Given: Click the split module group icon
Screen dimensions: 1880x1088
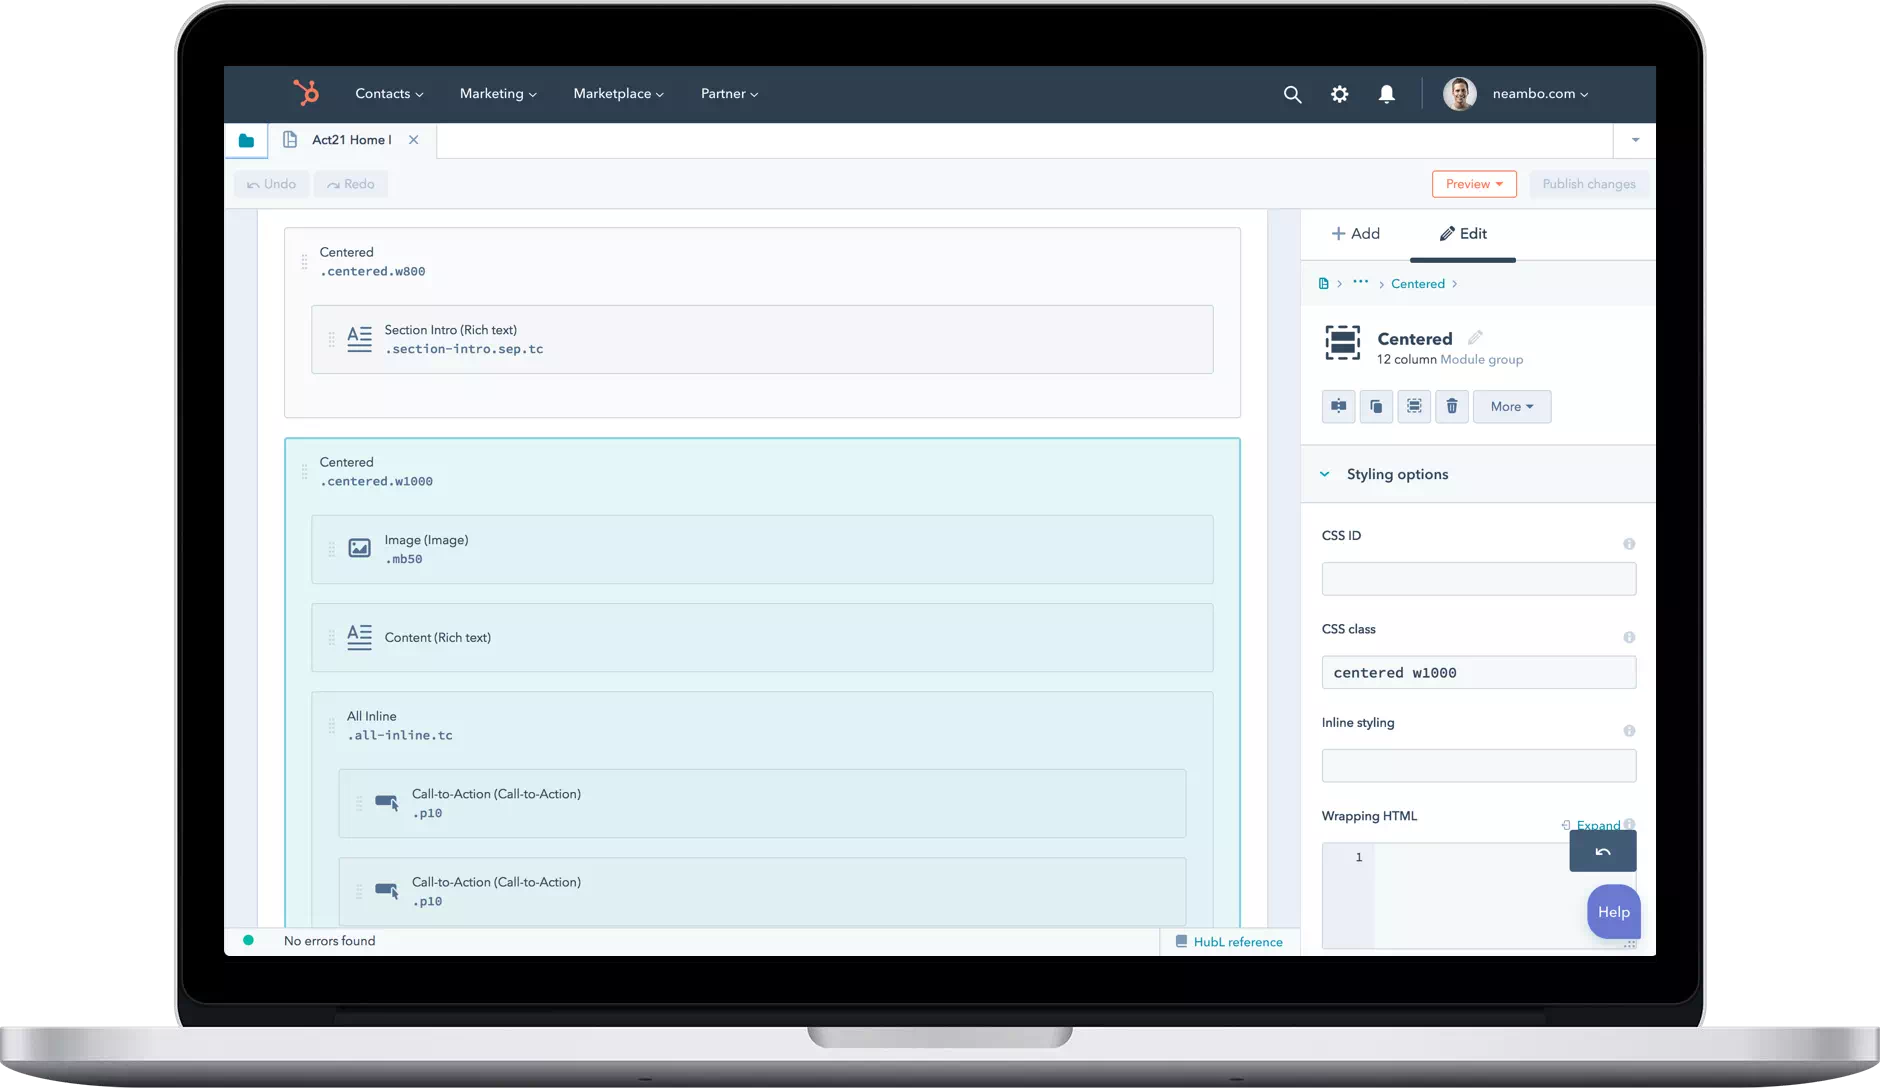Looking at the screenshot, I should click(x=1338, y=406).
